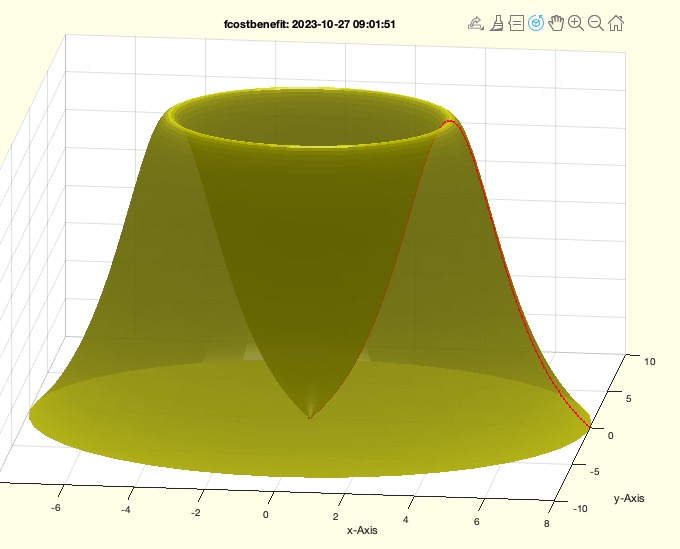Click x-axis tick label -2
680x549 pixels.
[194, 511]
